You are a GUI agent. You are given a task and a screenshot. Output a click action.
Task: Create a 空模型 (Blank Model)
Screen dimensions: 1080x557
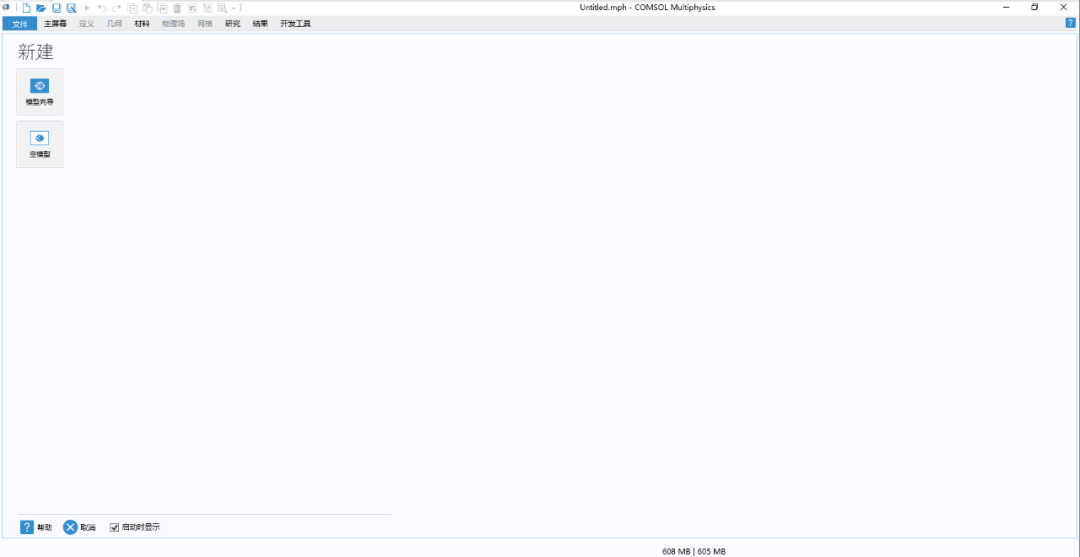pyautogui.click(x=40, y=144)
